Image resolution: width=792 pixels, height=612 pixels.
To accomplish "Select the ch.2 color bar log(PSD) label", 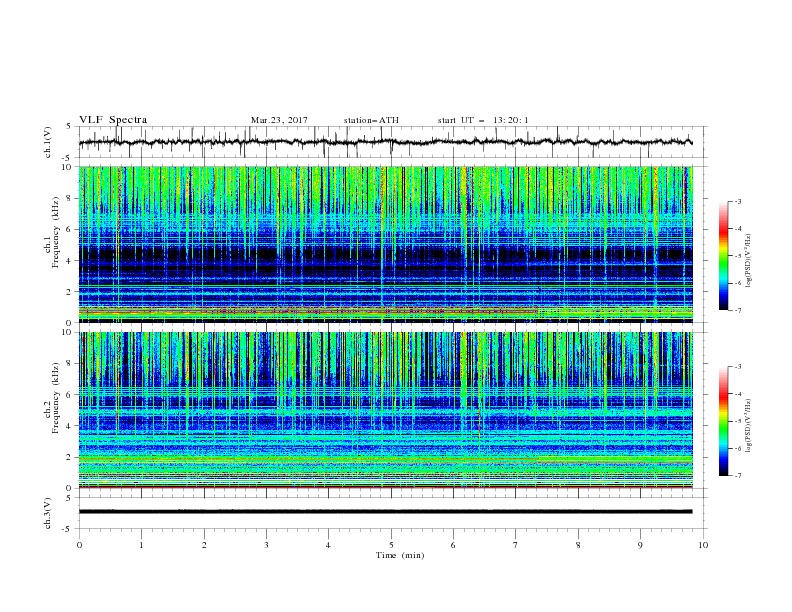I will pyautogui.click(x=748, y=426).
